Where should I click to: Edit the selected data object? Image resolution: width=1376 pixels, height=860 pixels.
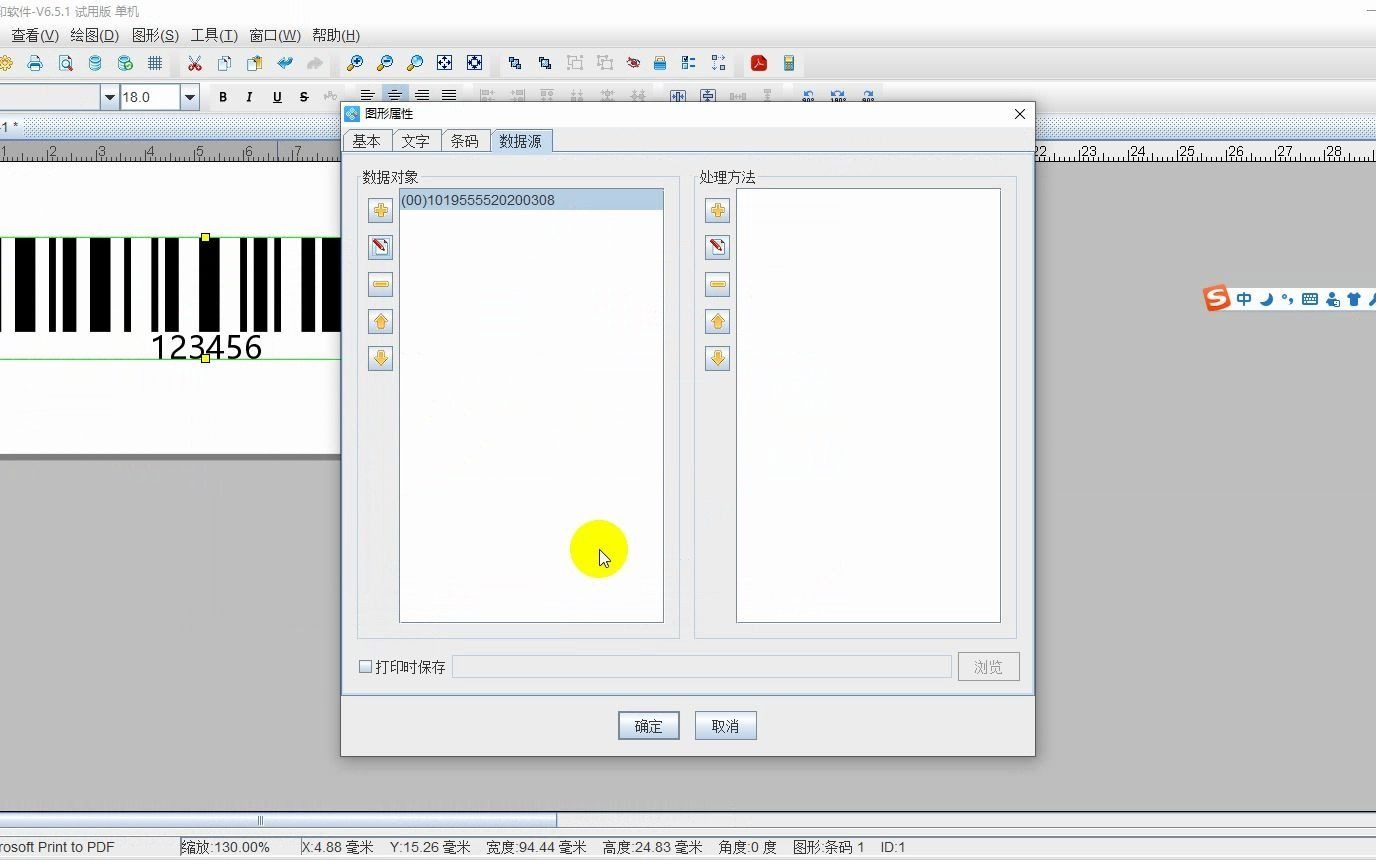380,247
